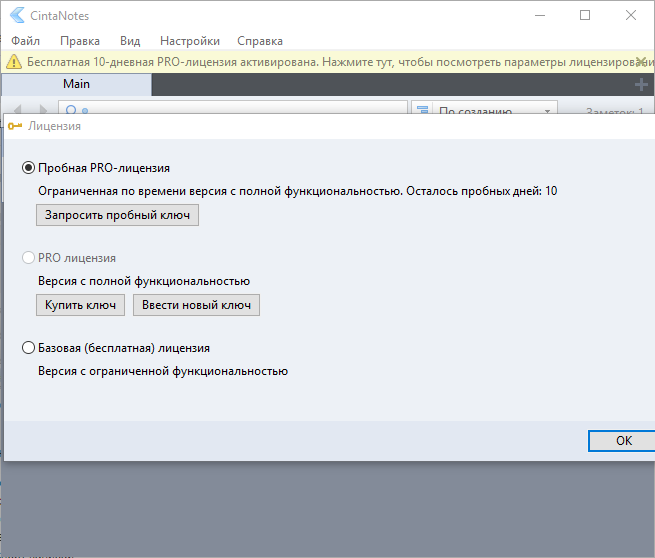Image resolution: width=655 pixels, height=558 pixels.
Task: Click the license activation banner text
Action: pyautogui.click(x=339, y=62)
